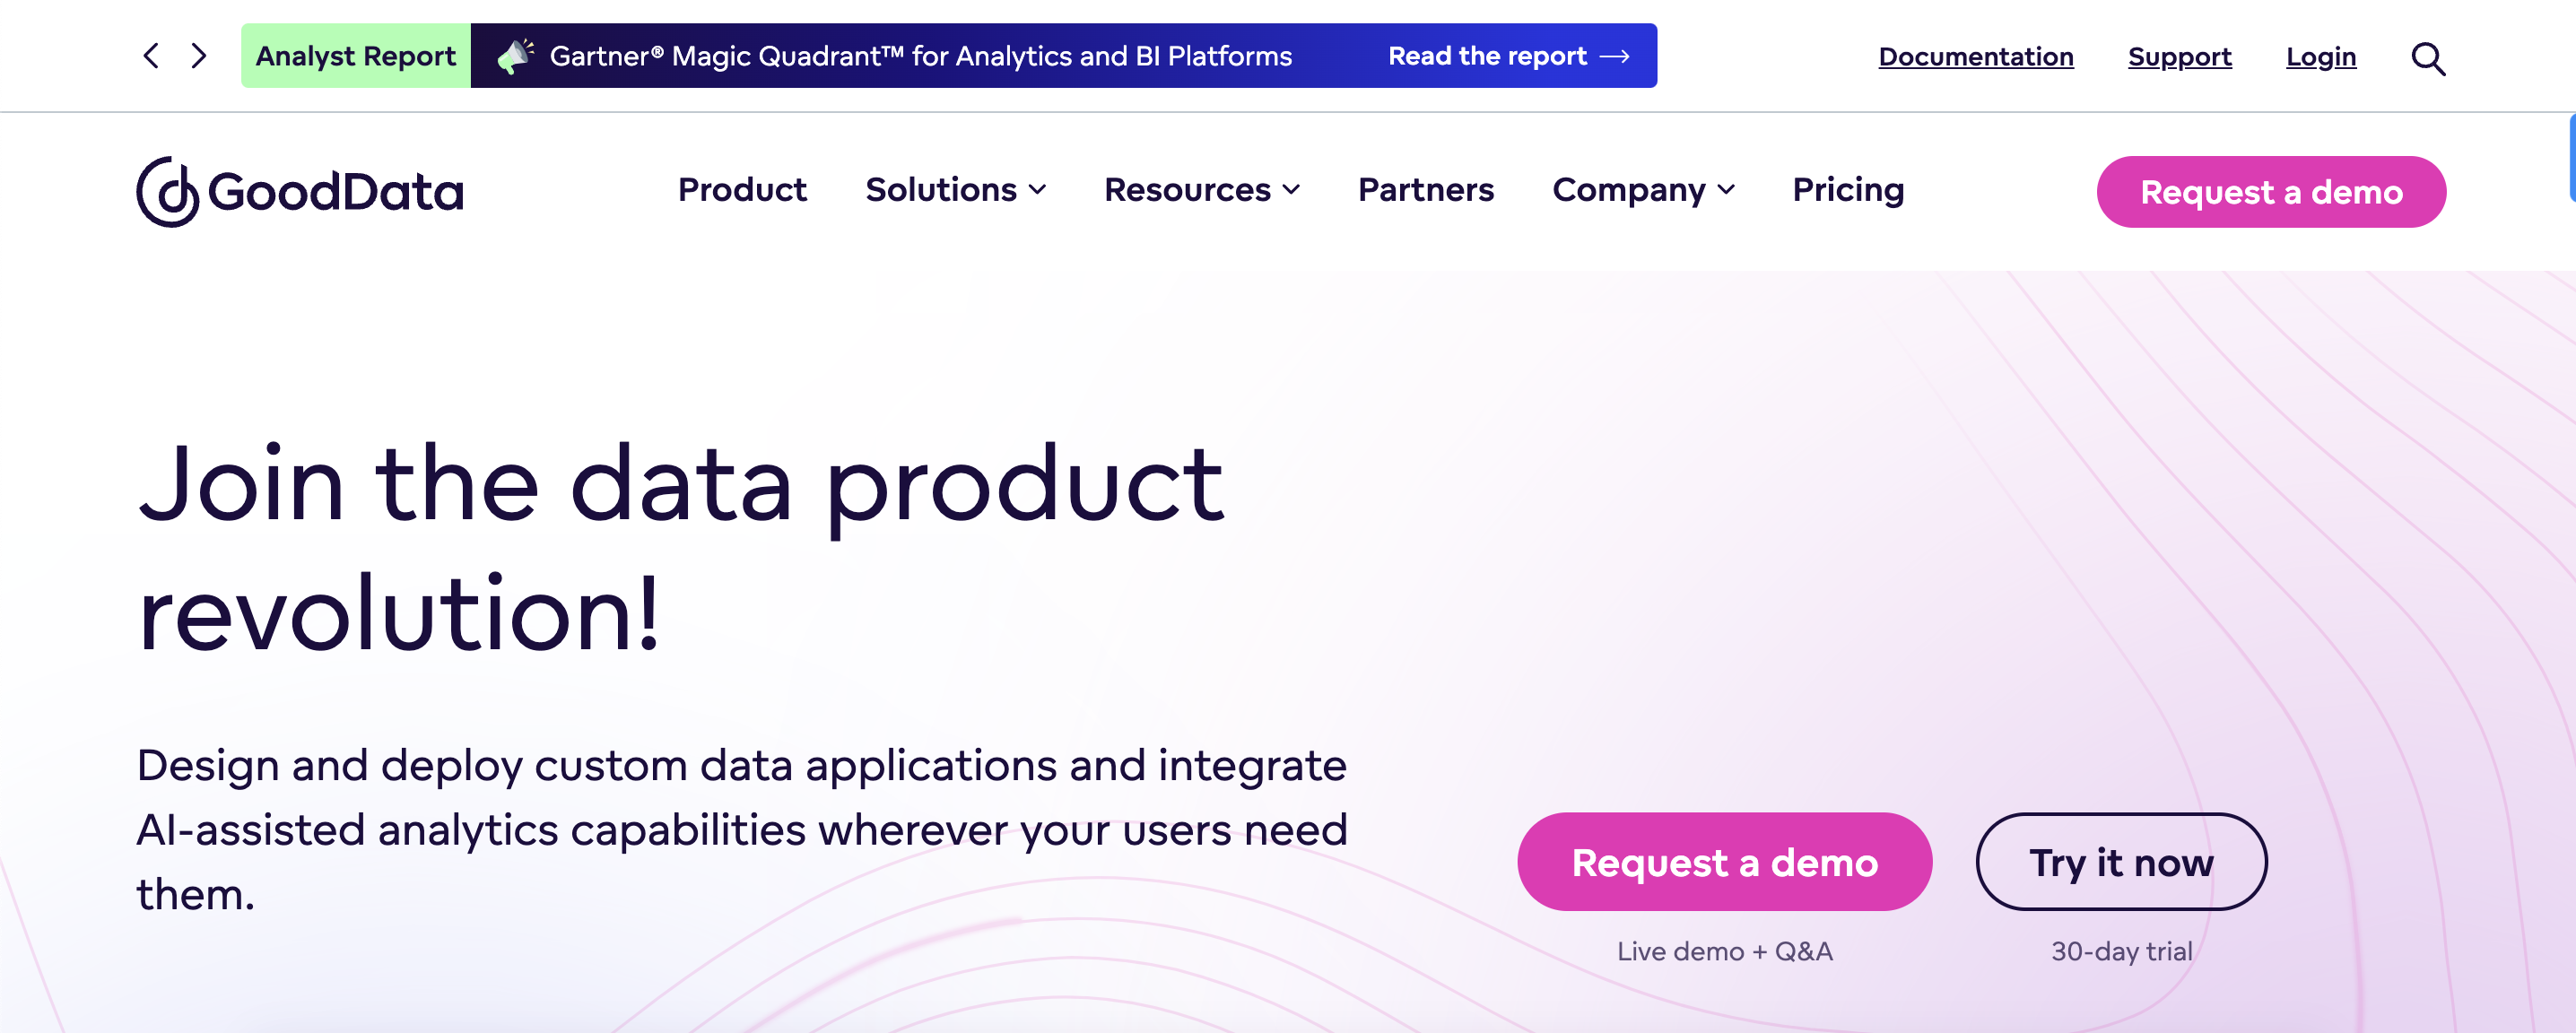
Task: Click the Analyst Report green label
Action: [356, 56]
